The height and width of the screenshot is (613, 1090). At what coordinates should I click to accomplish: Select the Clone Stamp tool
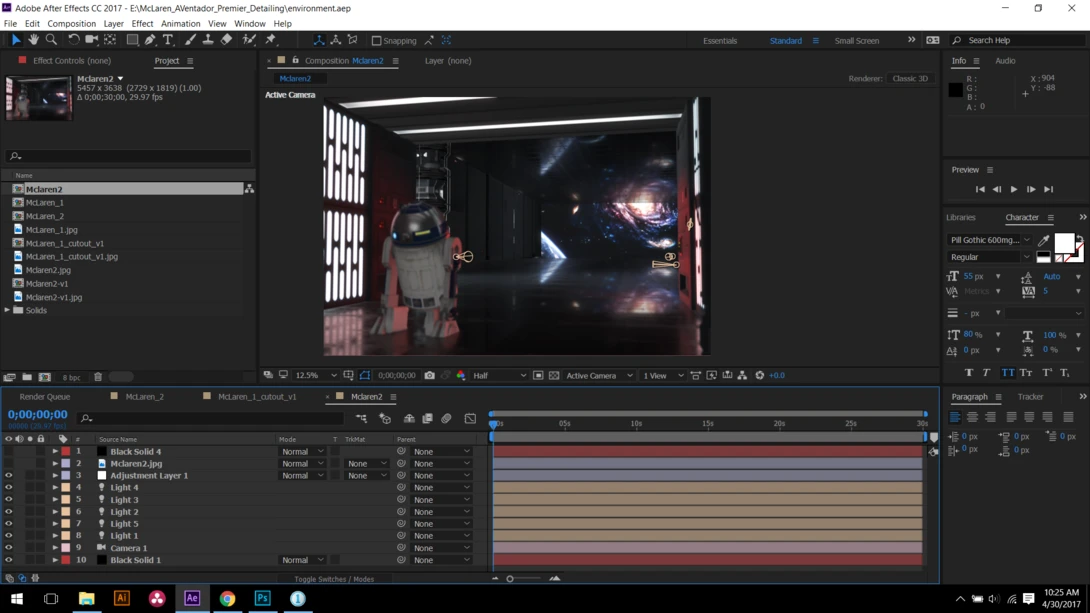[208, 40]
